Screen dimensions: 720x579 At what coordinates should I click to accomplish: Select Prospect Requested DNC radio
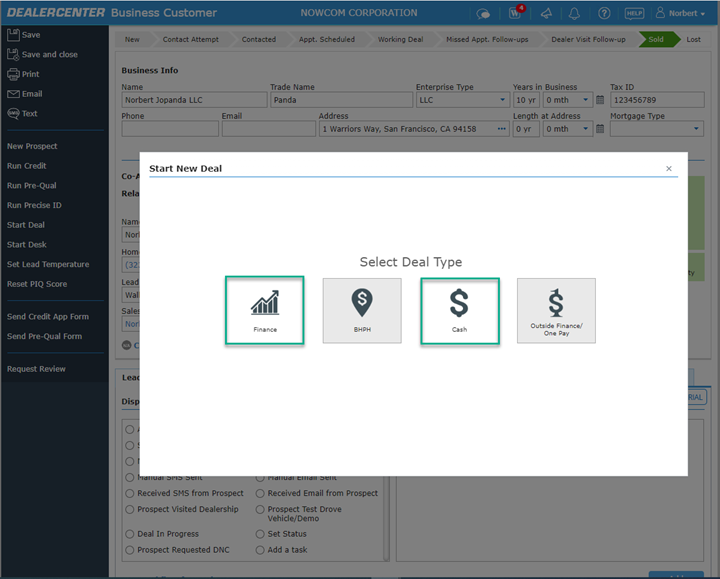click(x=129, y=550)
